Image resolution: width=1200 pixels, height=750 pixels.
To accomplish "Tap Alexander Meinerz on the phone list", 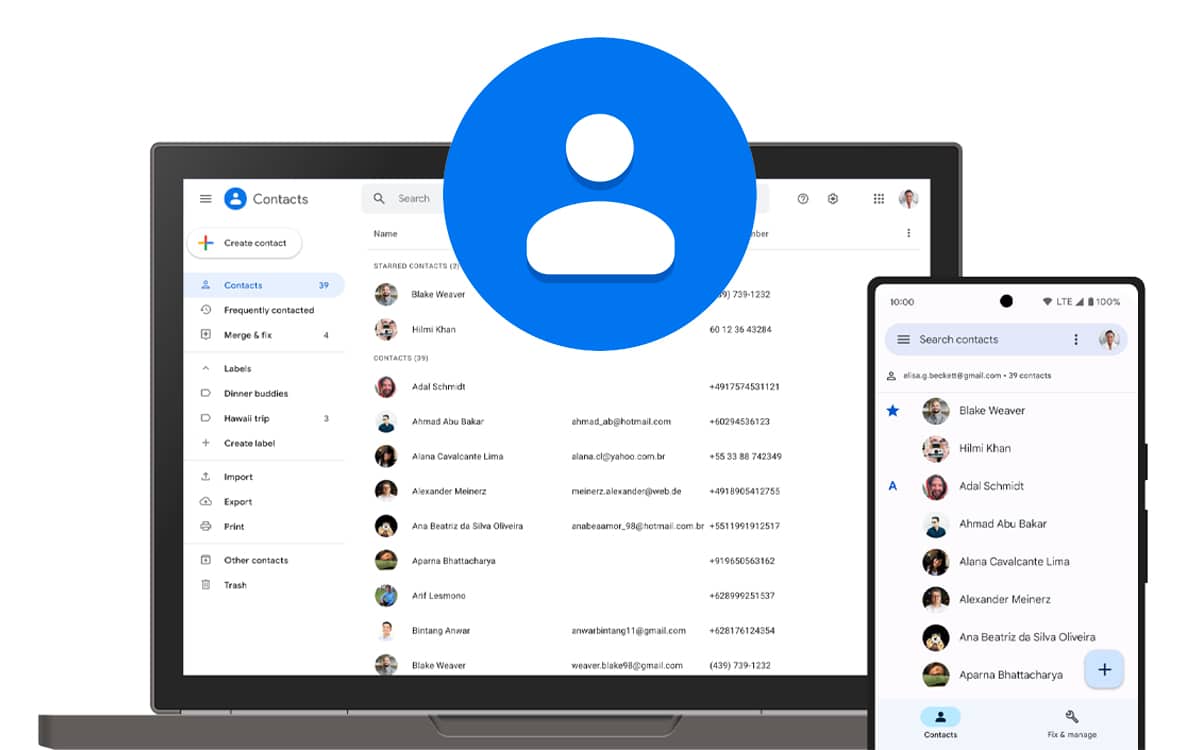I will click(x=1003, y=599).
